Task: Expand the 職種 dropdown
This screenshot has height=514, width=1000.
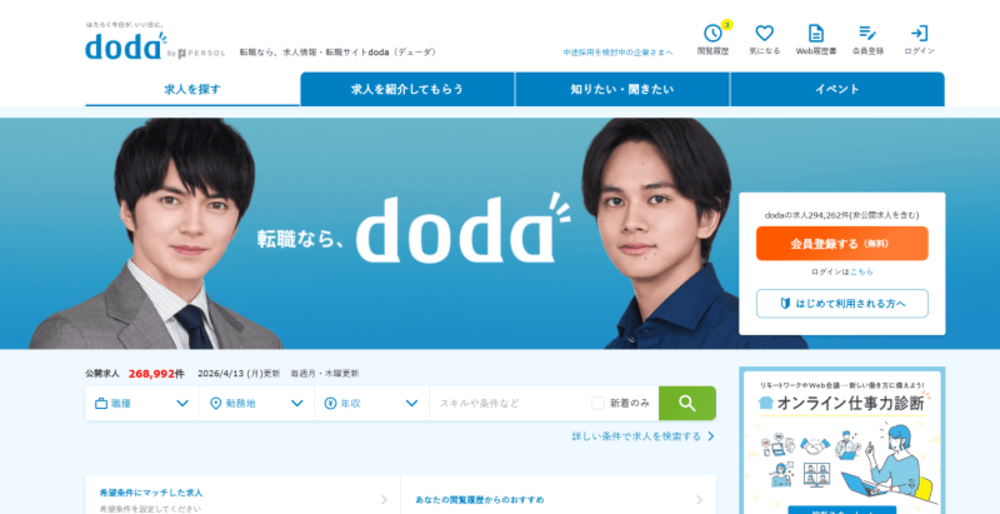Action: (x=142, y=403)
